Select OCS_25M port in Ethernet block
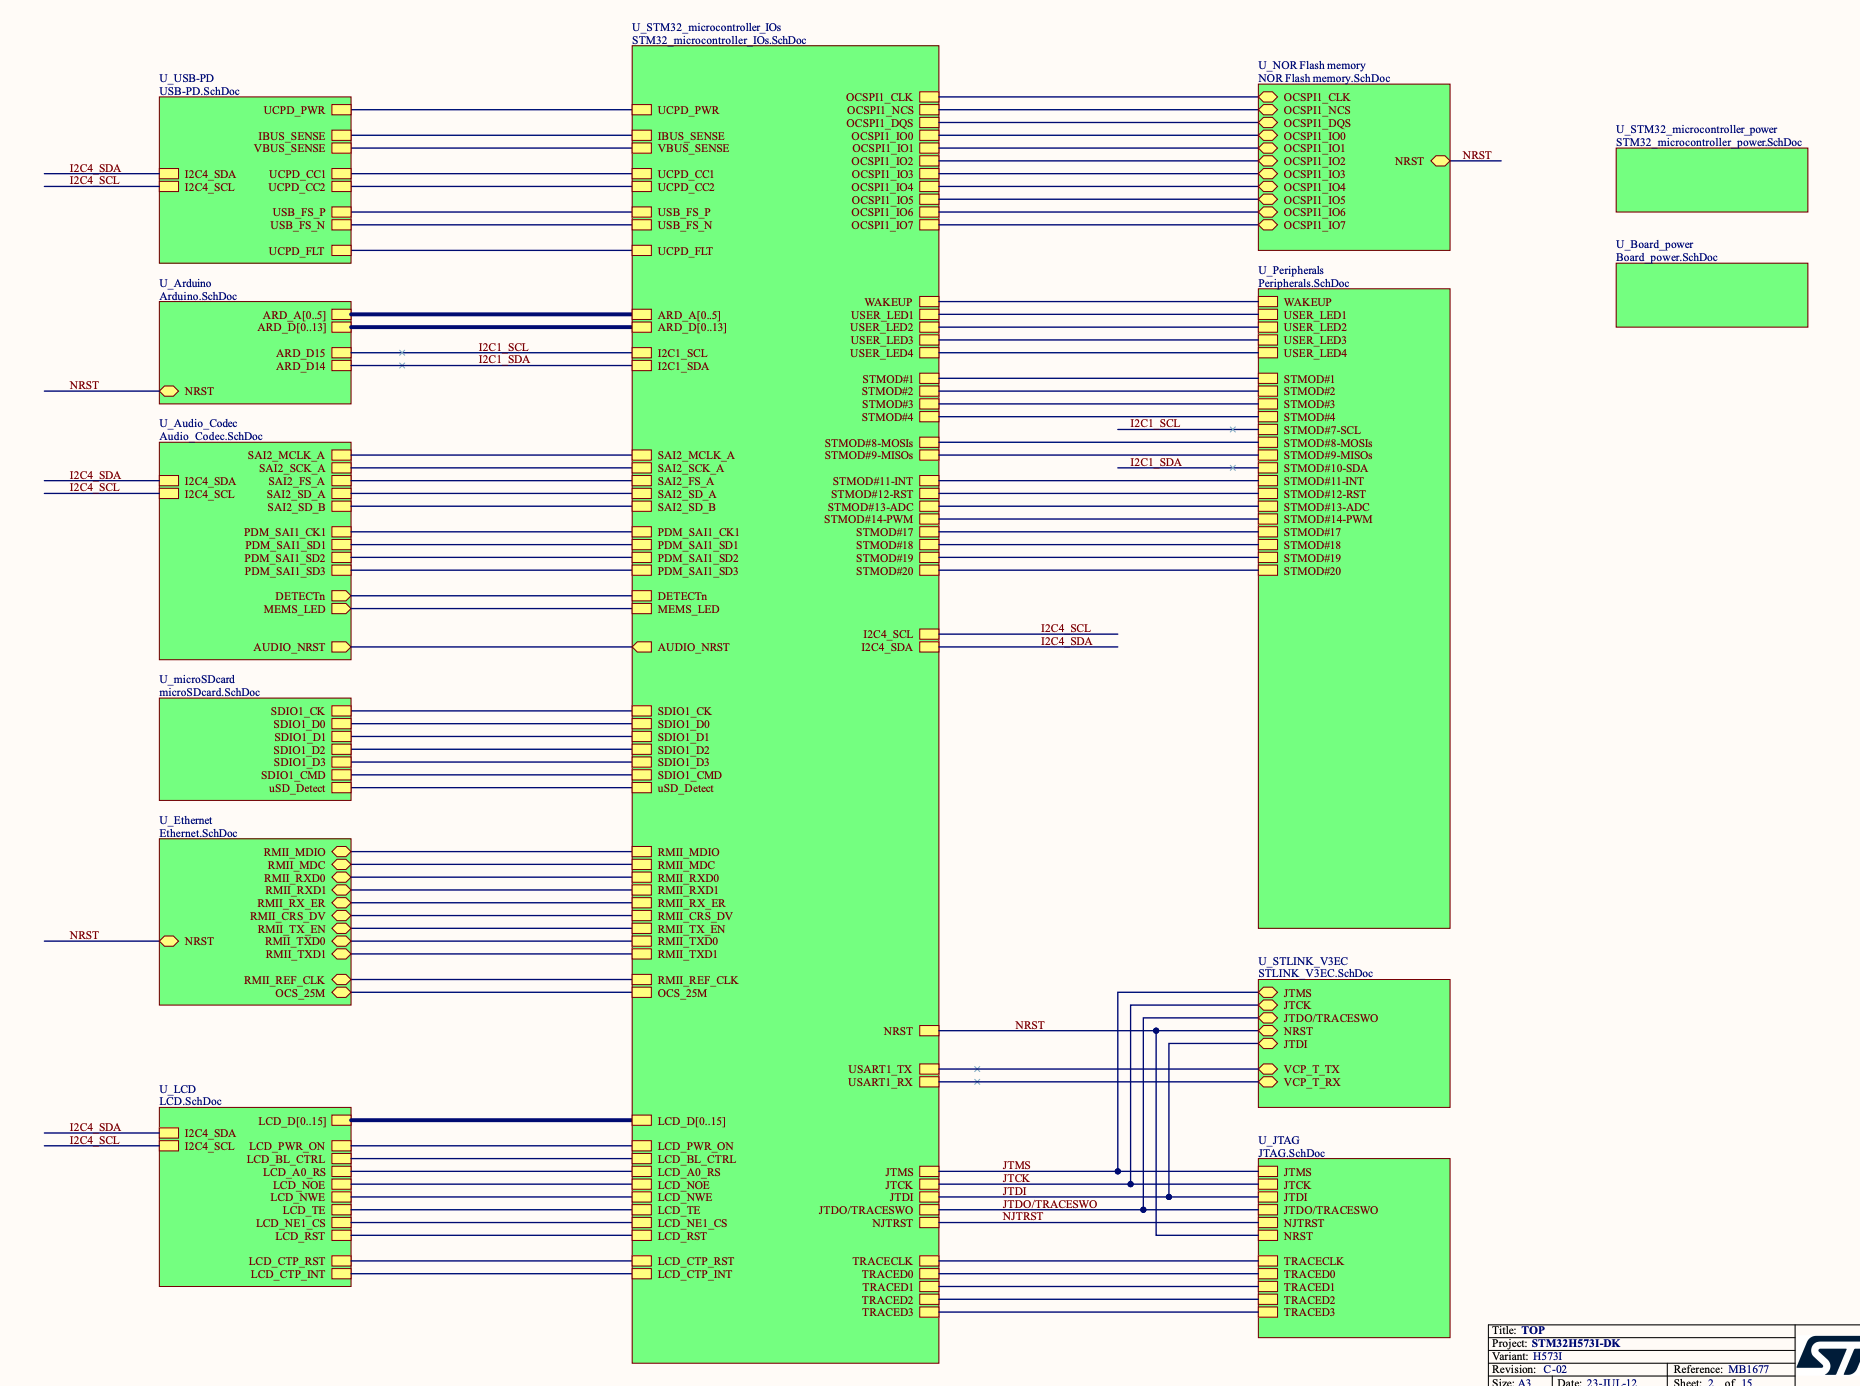 pos(341,993)
